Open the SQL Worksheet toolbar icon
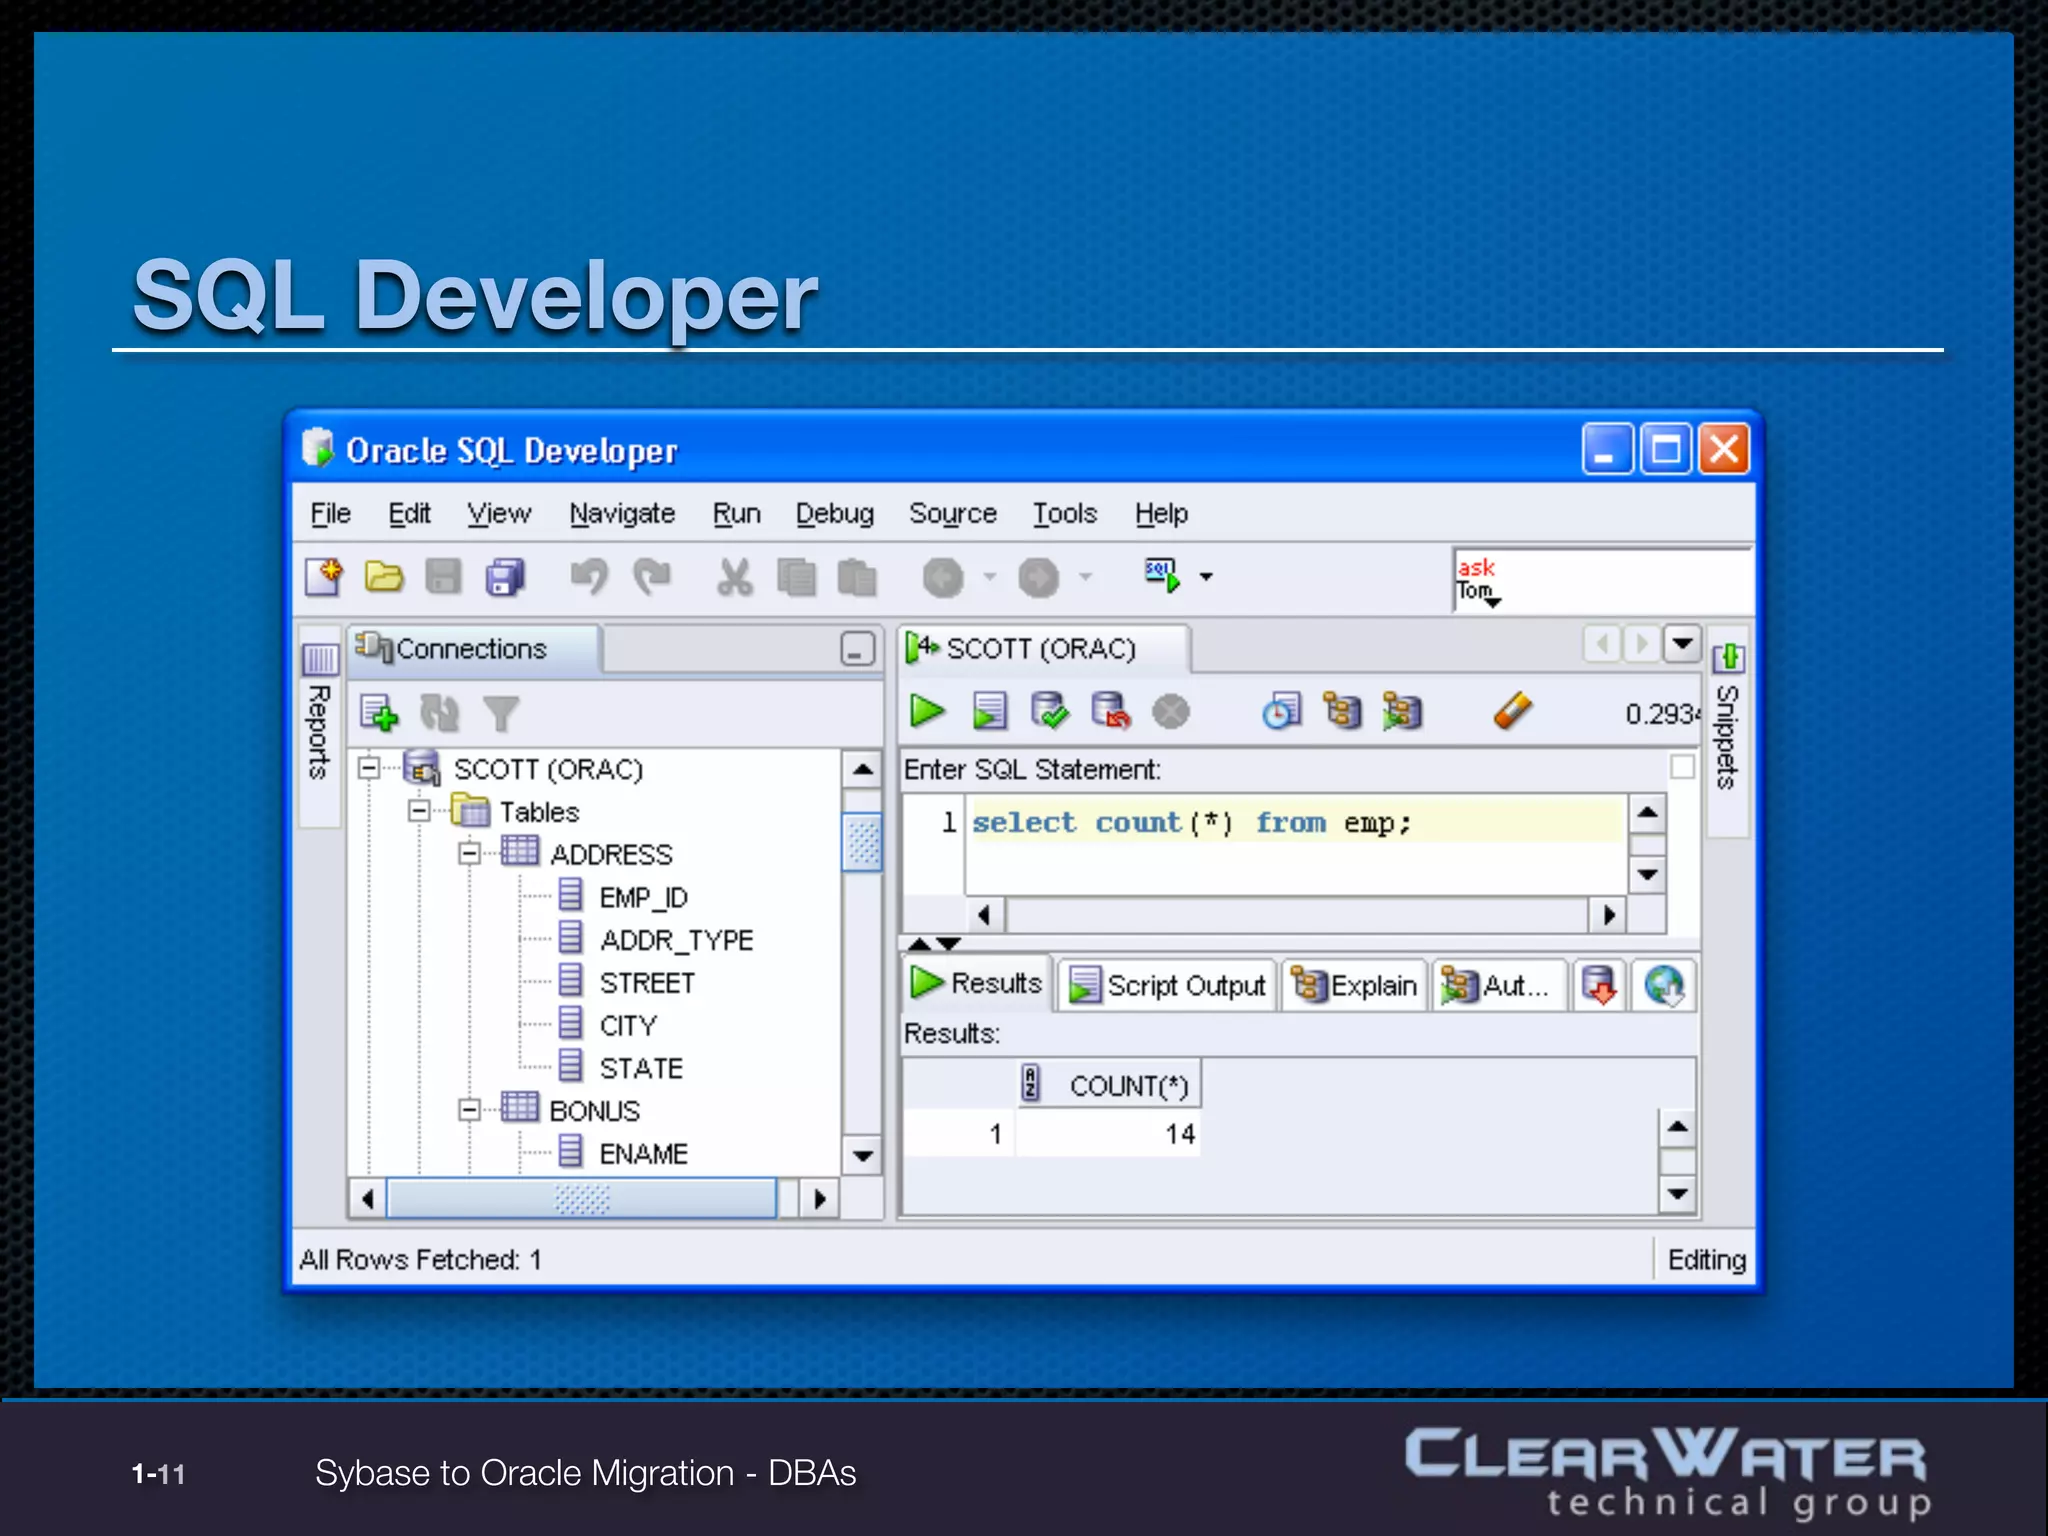The image size is (2048, 1536). point(1162,575)
